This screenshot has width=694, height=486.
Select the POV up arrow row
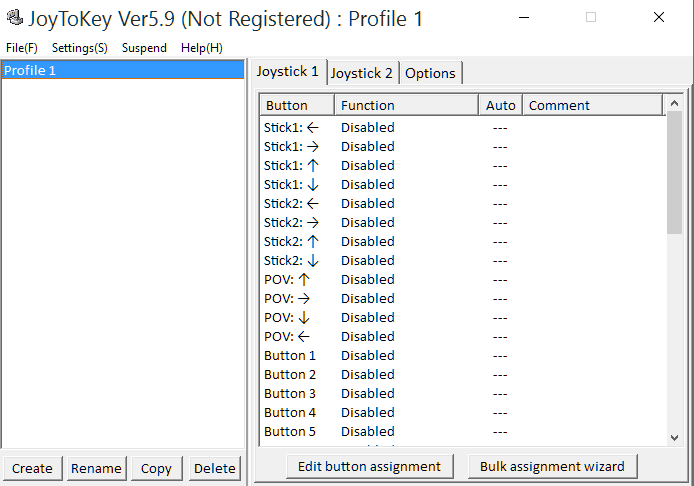pos(463,280)
